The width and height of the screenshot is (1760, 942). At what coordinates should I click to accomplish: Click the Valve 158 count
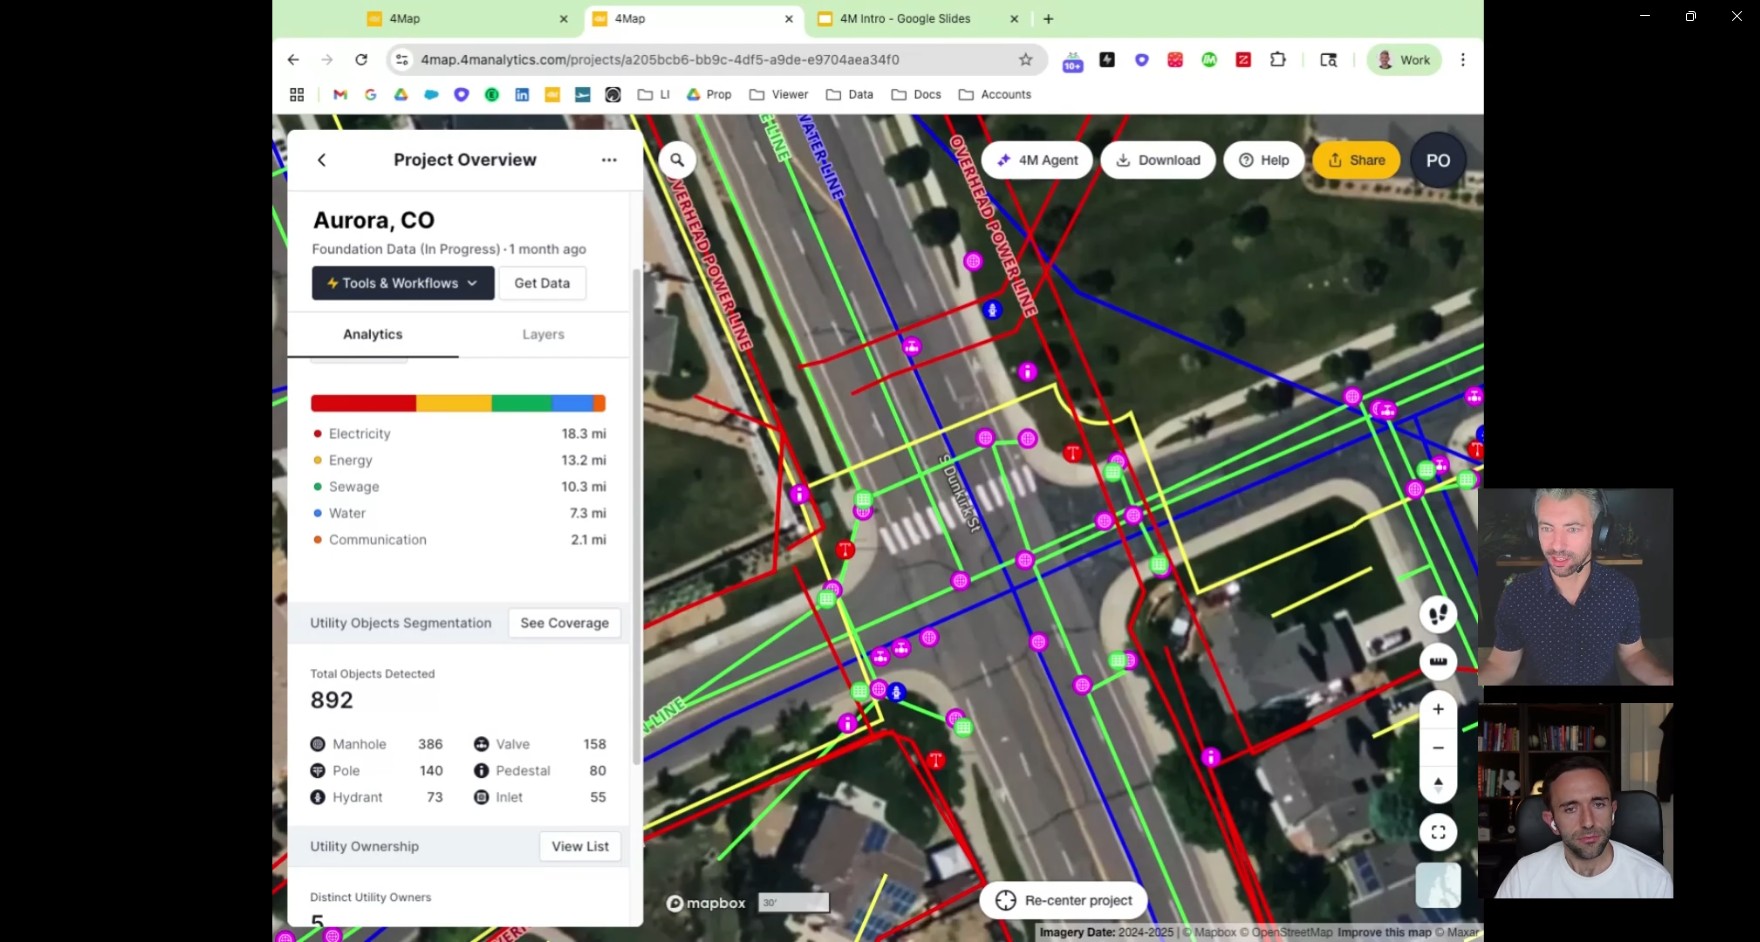tap(594, 744)
